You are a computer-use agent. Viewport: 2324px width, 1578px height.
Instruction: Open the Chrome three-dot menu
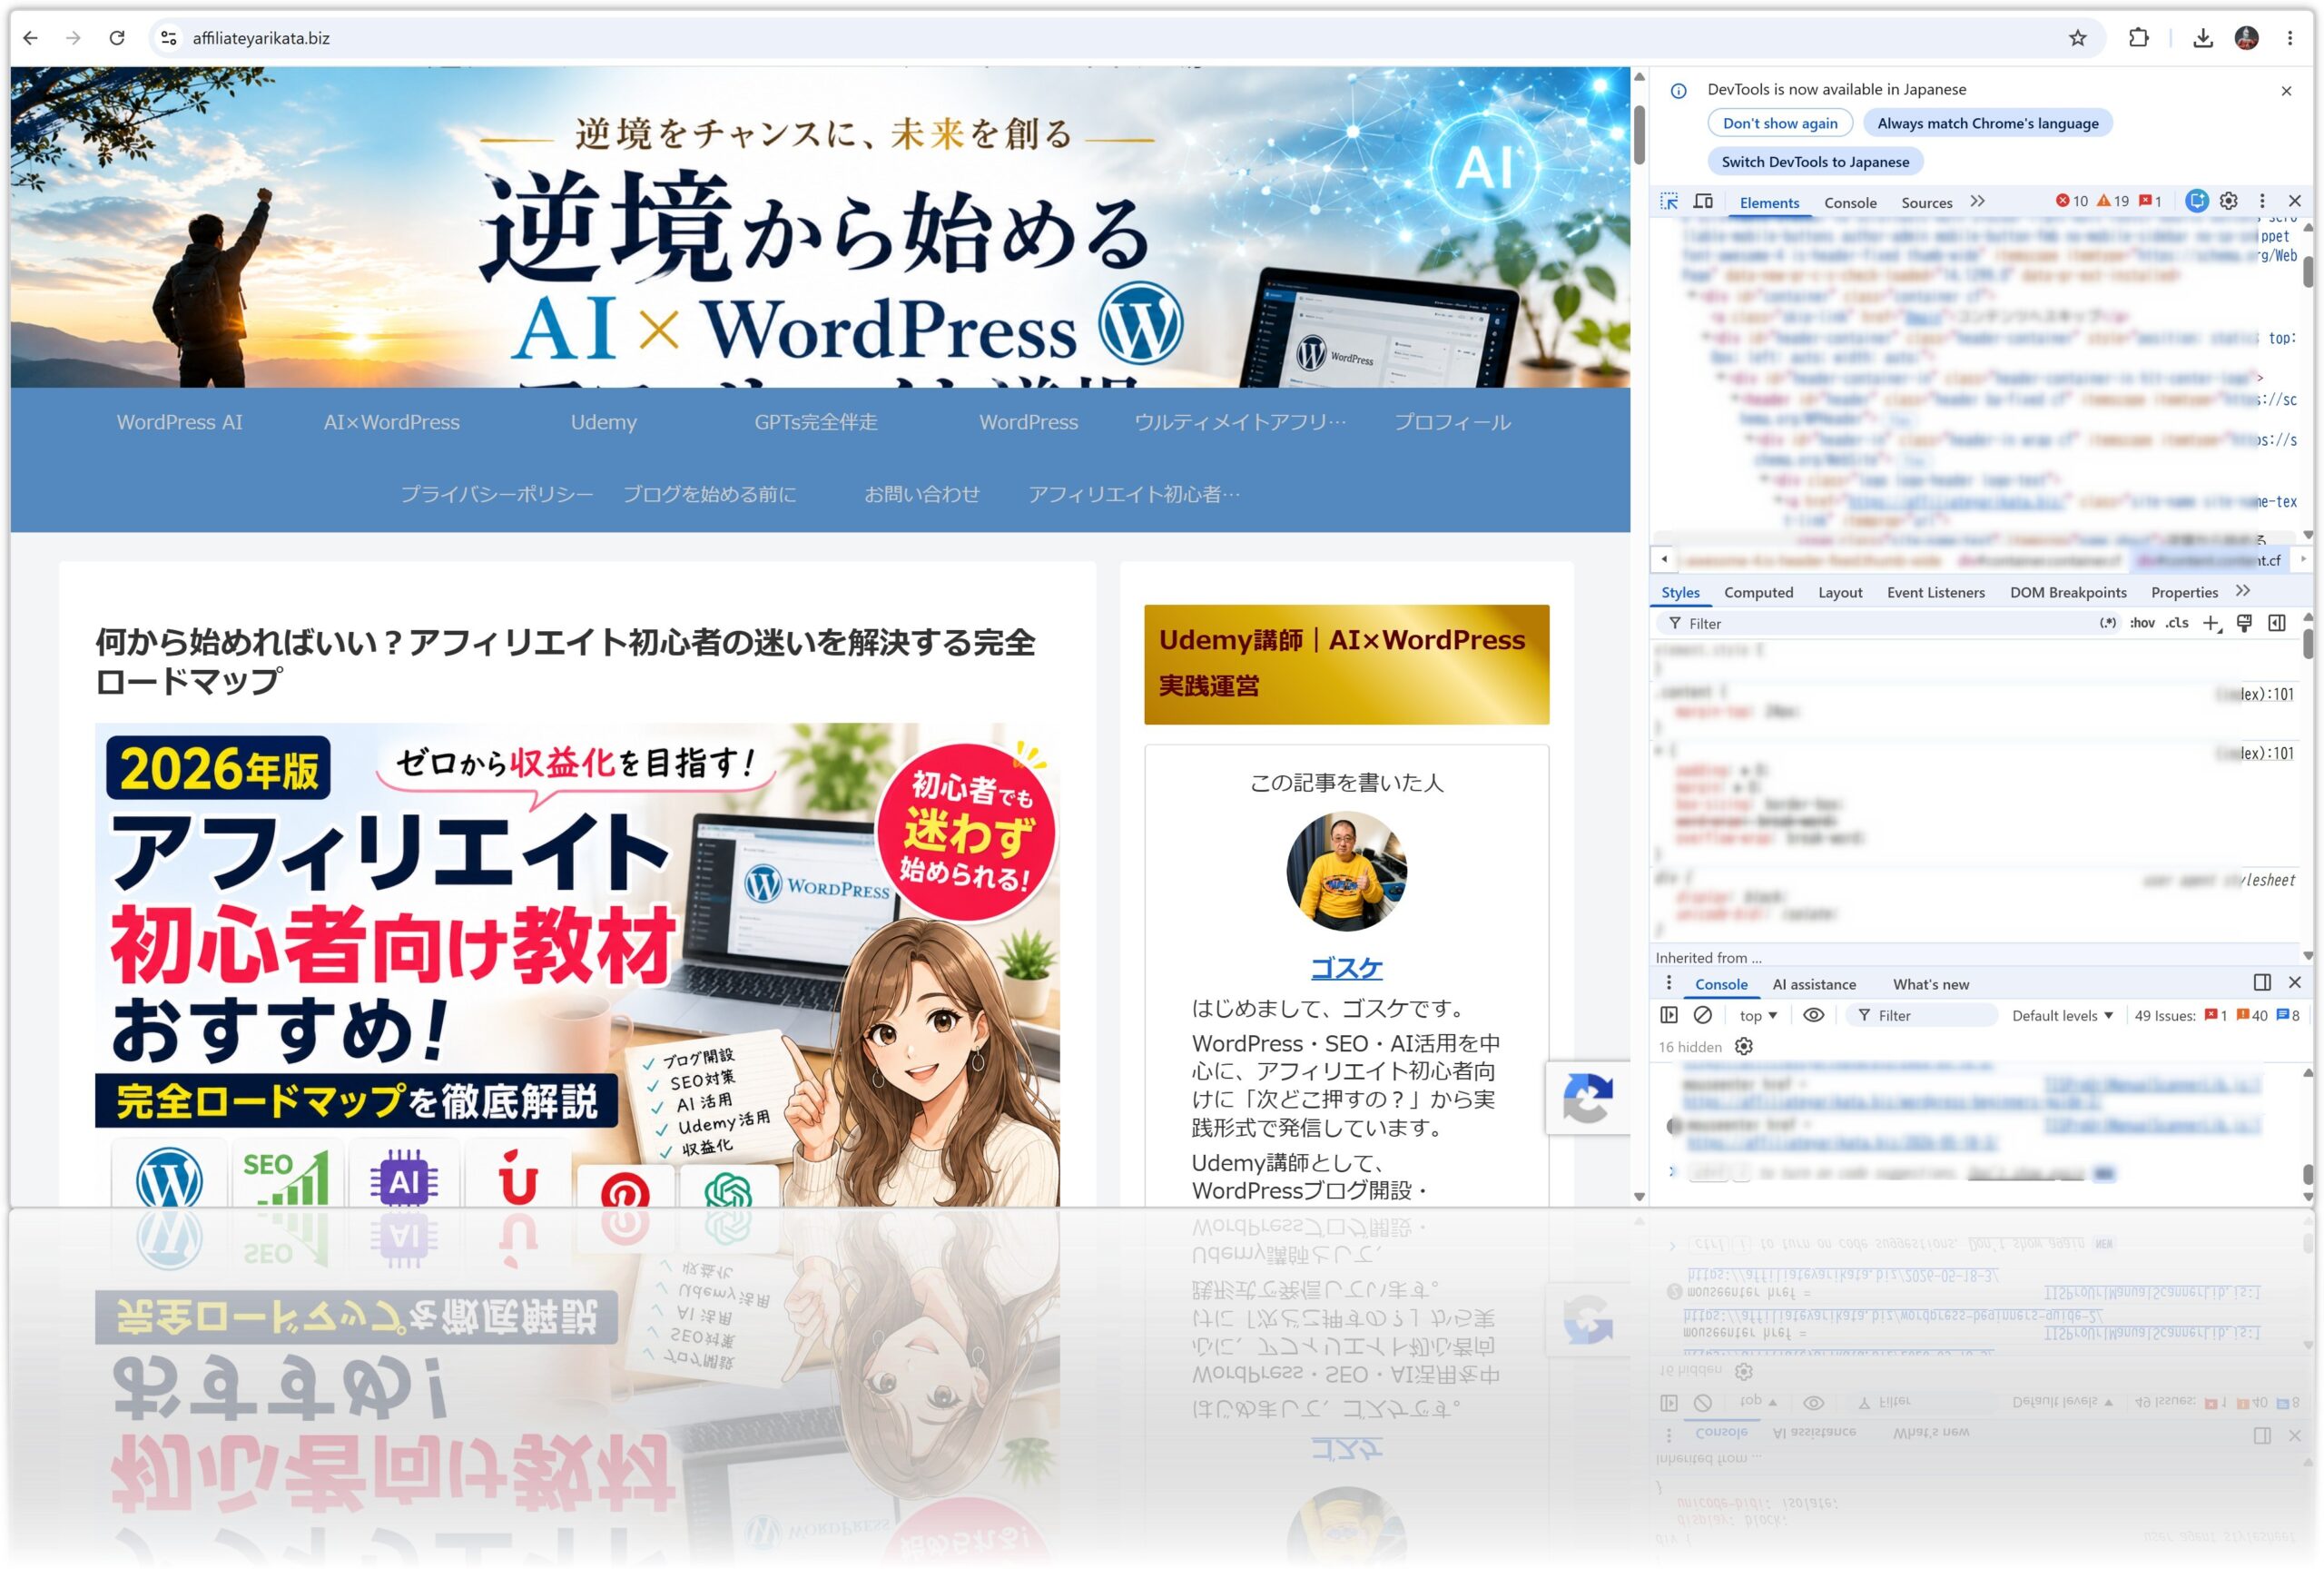(x=2289, y=38)
